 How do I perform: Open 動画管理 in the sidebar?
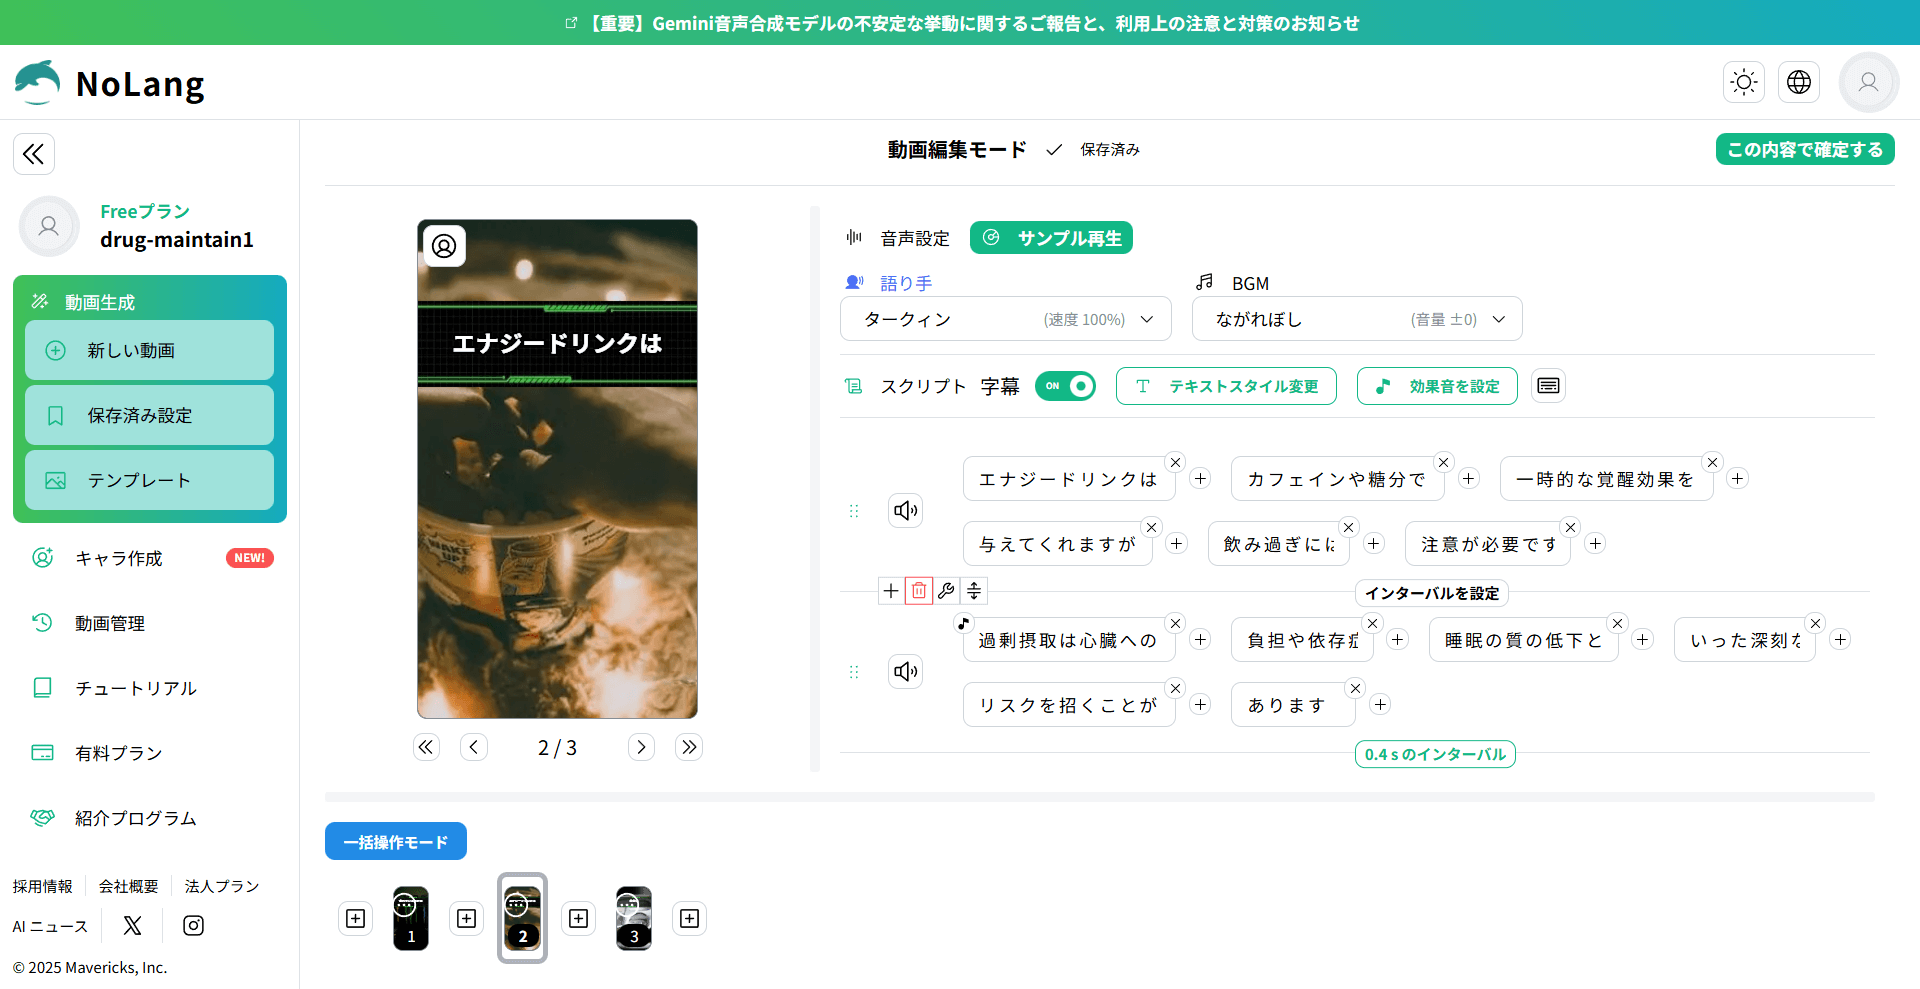110,623
